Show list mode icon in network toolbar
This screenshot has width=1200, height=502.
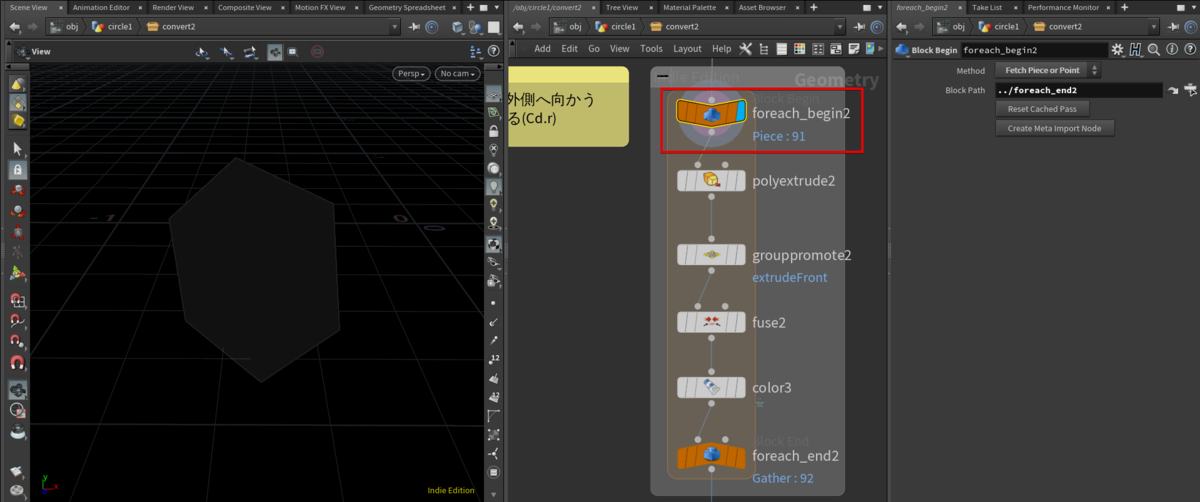[782, 48]
